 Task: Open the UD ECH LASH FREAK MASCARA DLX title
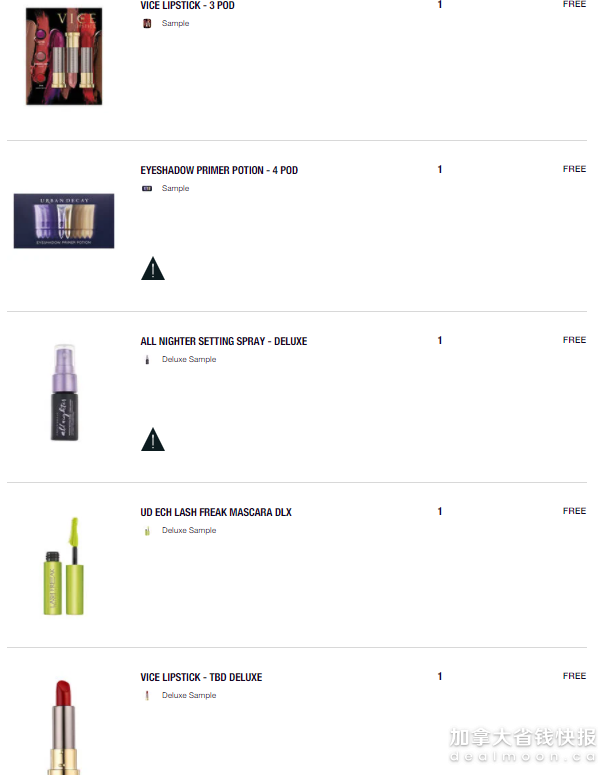pyautogui.click(x=216, y=512)
